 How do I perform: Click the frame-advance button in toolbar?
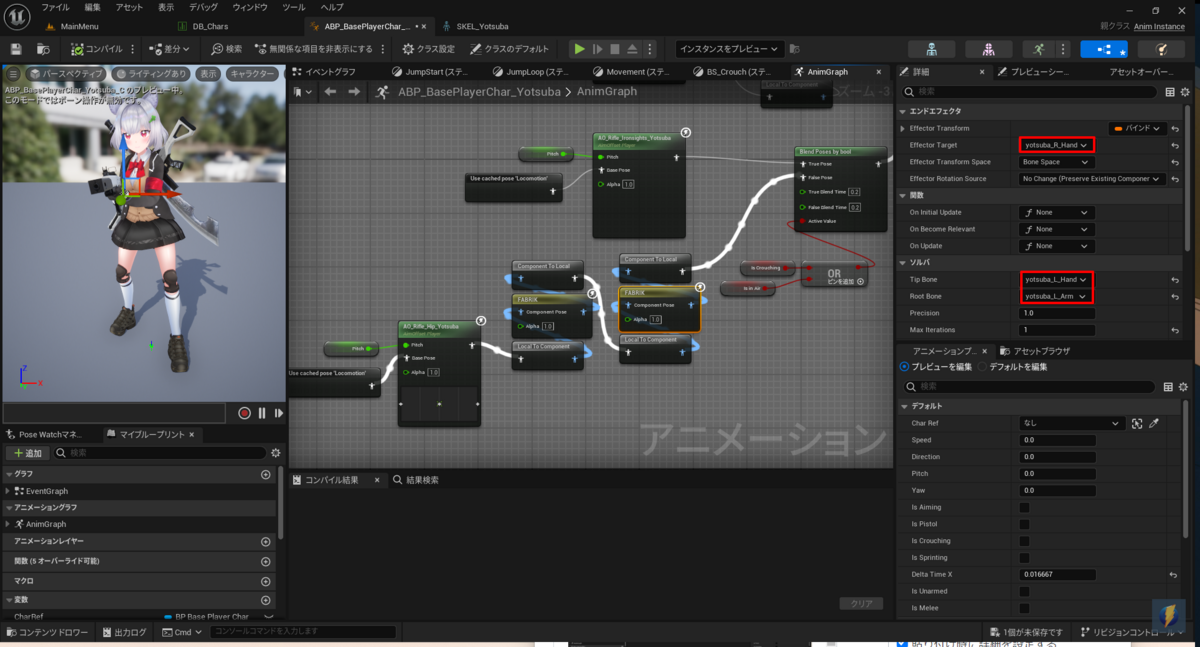pos(597,48)
